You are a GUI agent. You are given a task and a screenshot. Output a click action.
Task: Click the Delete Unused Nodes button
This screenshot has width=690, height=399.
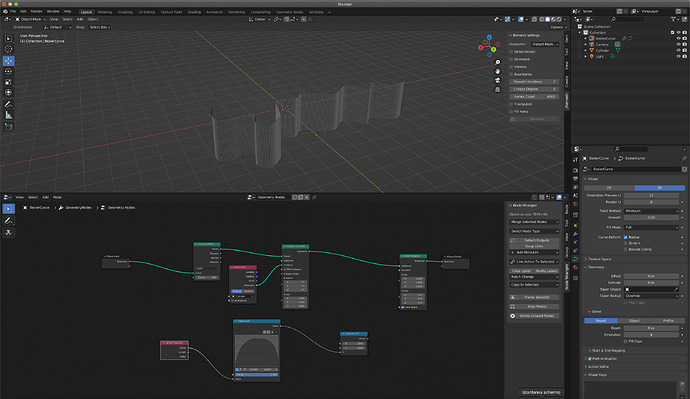click(534, 316)
